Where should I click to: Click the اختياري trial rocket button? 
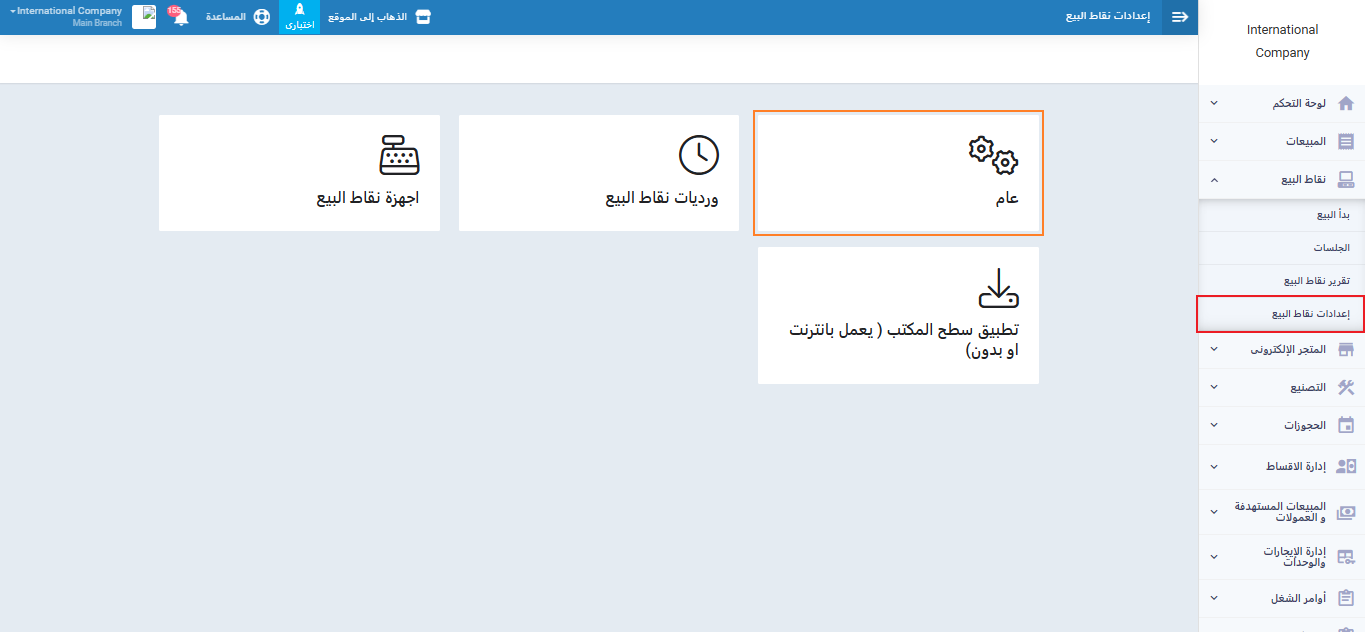(299, 17)
